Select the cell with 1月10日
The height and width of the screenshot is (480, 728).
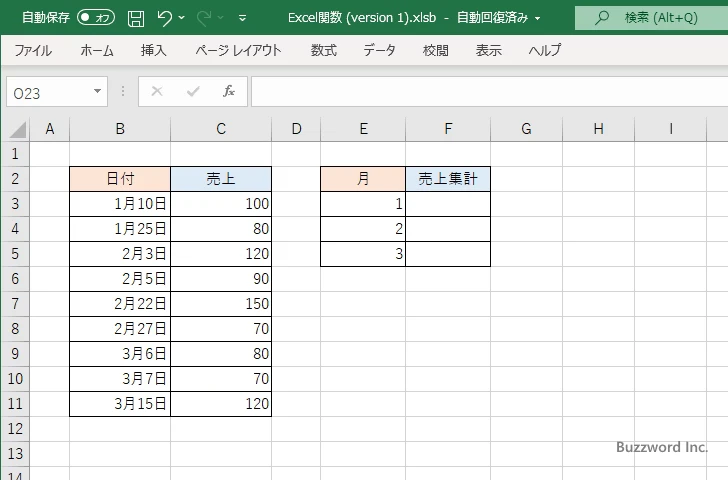120,204
